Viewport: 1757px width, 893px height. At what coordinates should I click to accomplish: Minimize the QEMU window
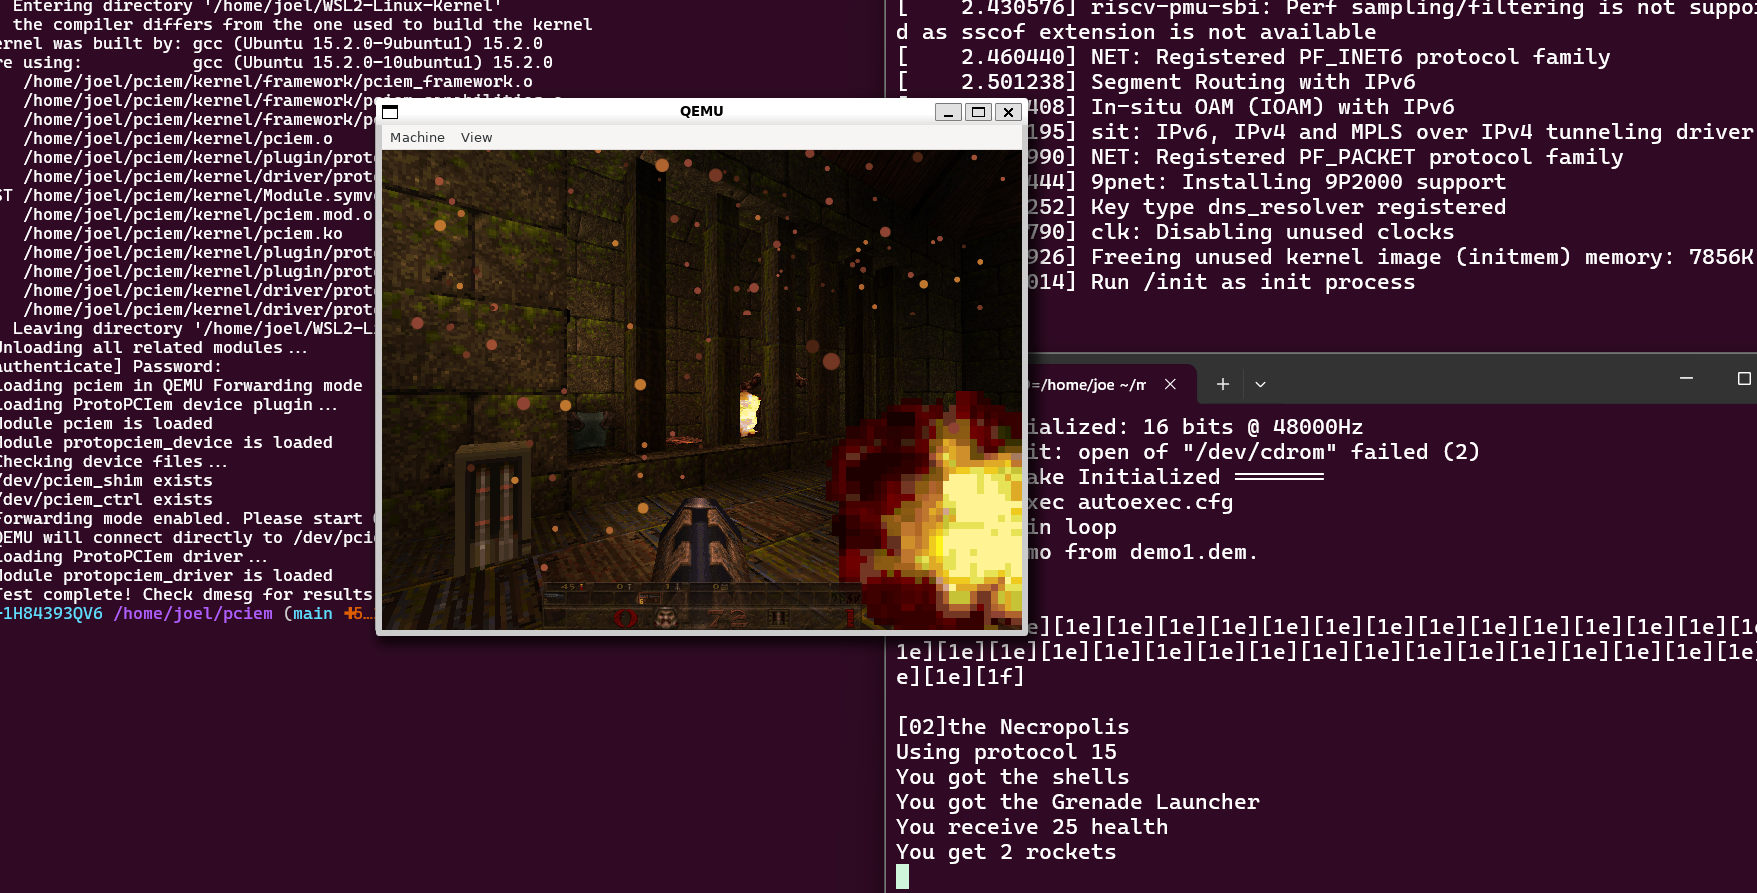[x=948, y=112]
